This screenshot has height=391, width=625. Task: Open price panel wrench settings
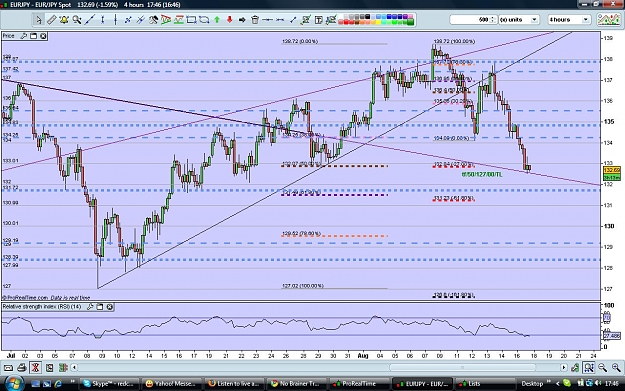point(24,36)
